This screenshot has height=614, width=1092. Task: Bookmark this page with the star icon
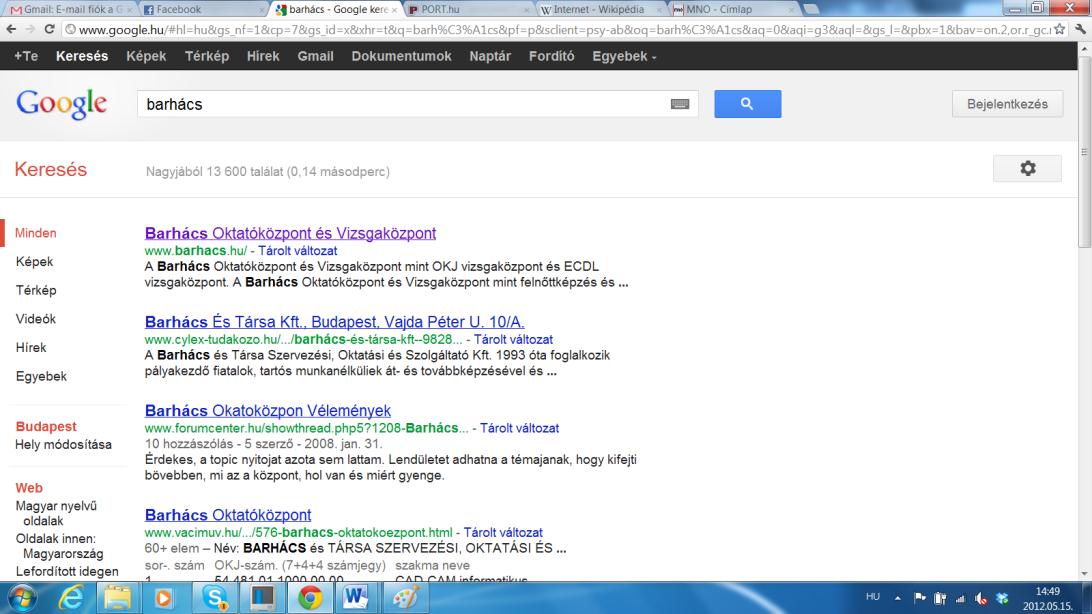pos(1059,29)
